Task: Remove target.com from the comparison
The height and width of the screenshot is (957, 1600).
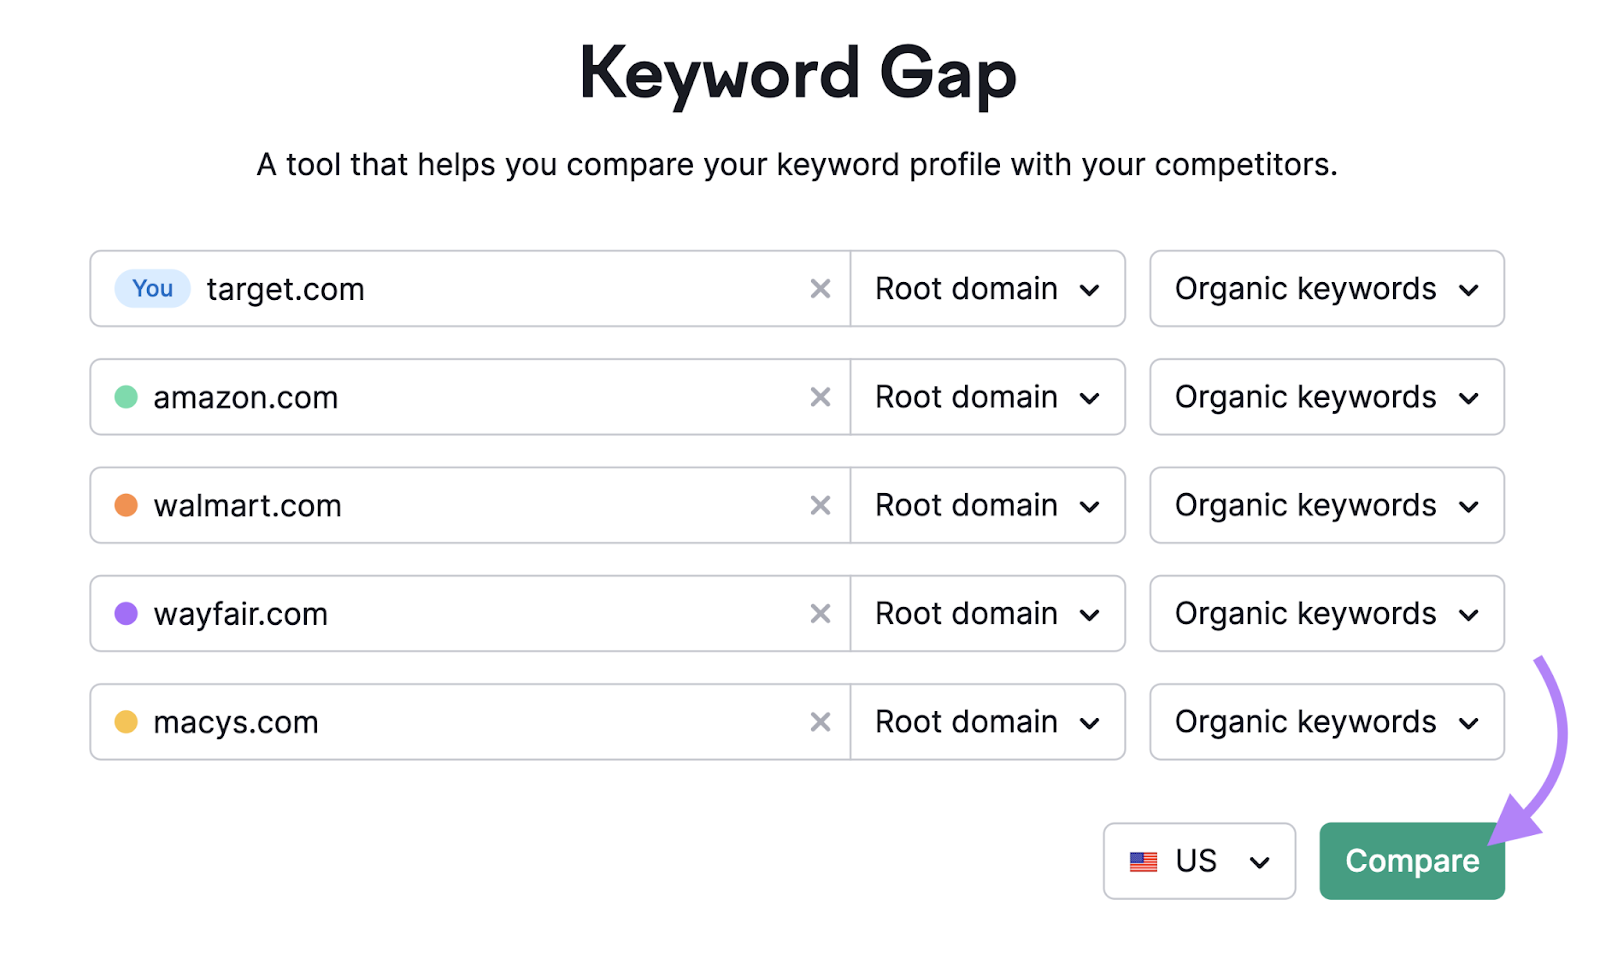Action: click(820, 289)
